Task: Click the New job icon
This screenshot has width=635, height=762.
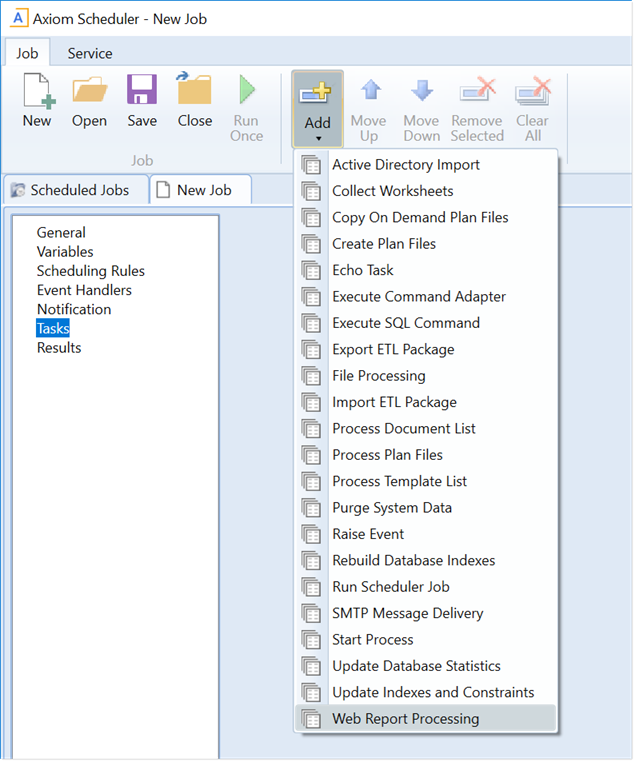Action: coord(37,92)
